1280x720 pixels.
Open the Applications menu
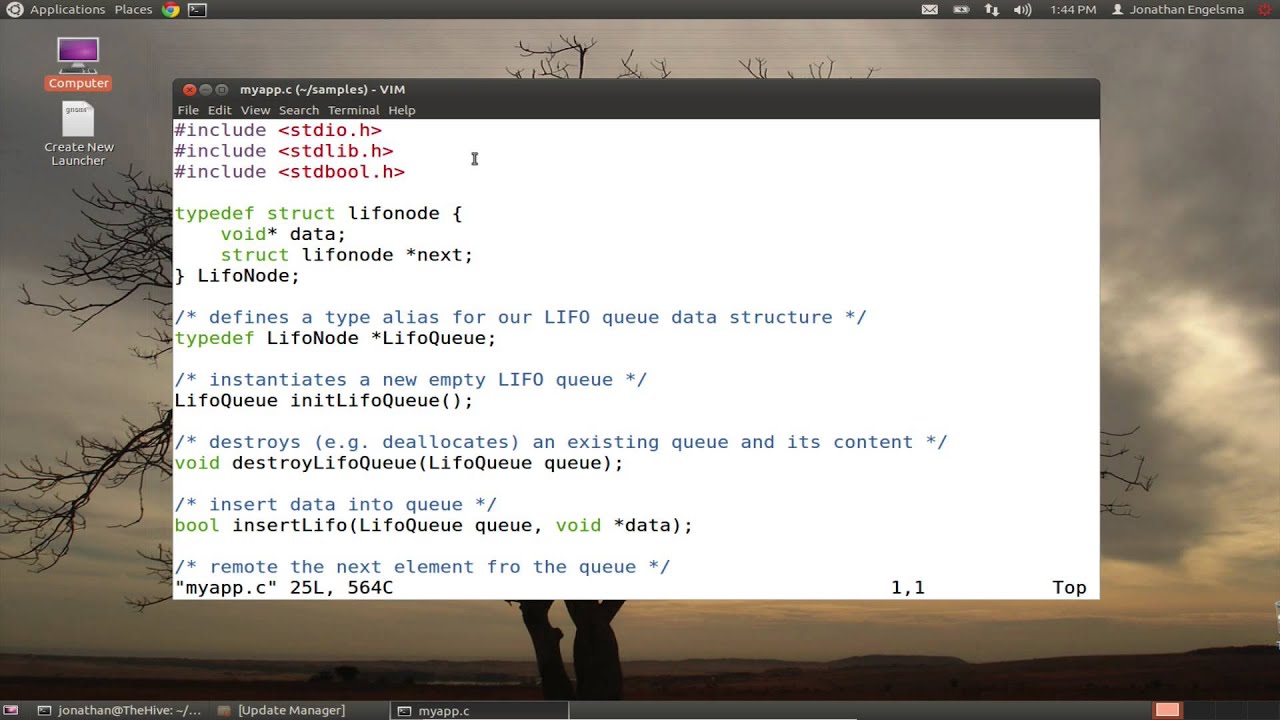coord(67,10)
